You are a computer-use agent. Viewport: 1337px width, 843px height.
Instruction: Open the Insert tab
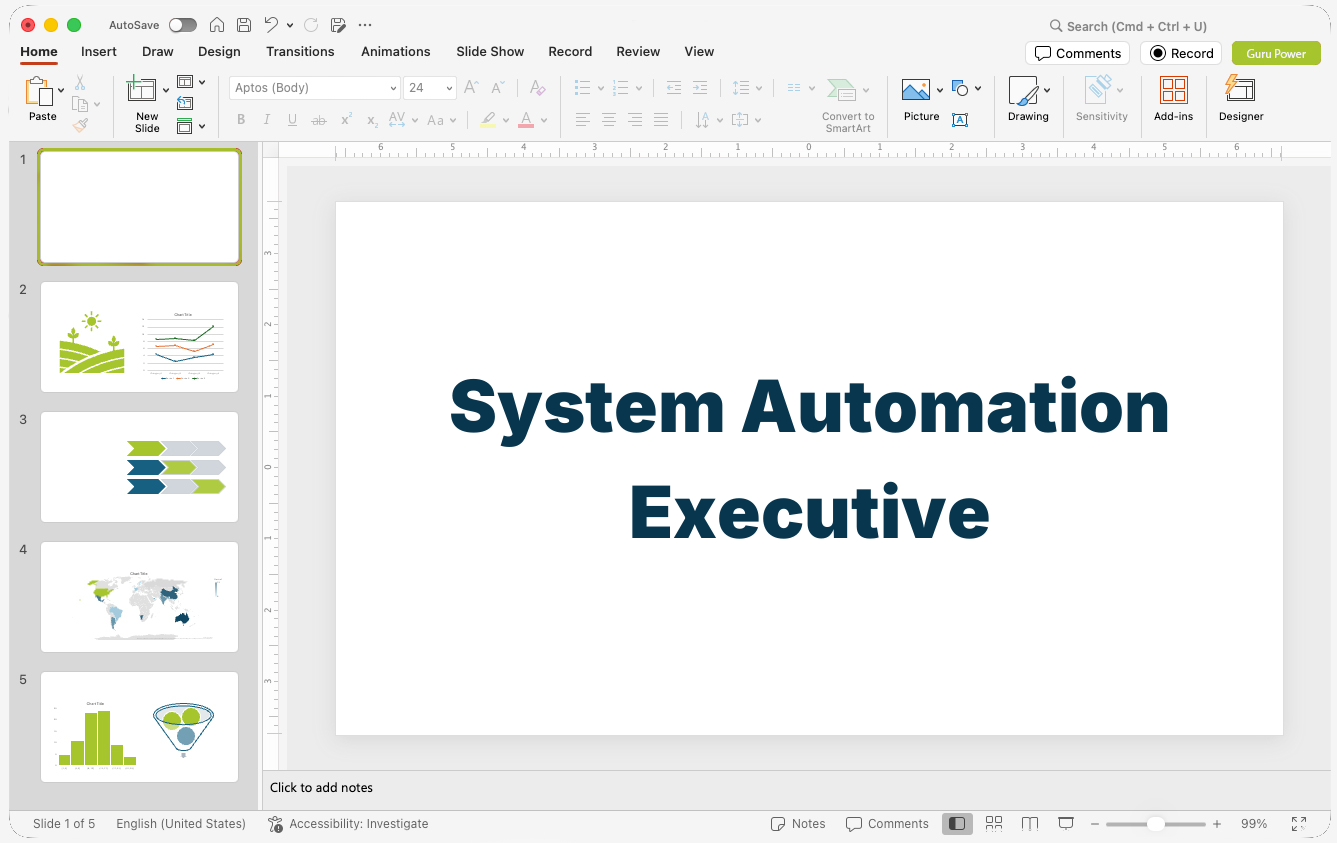click(x=99, y=51)
